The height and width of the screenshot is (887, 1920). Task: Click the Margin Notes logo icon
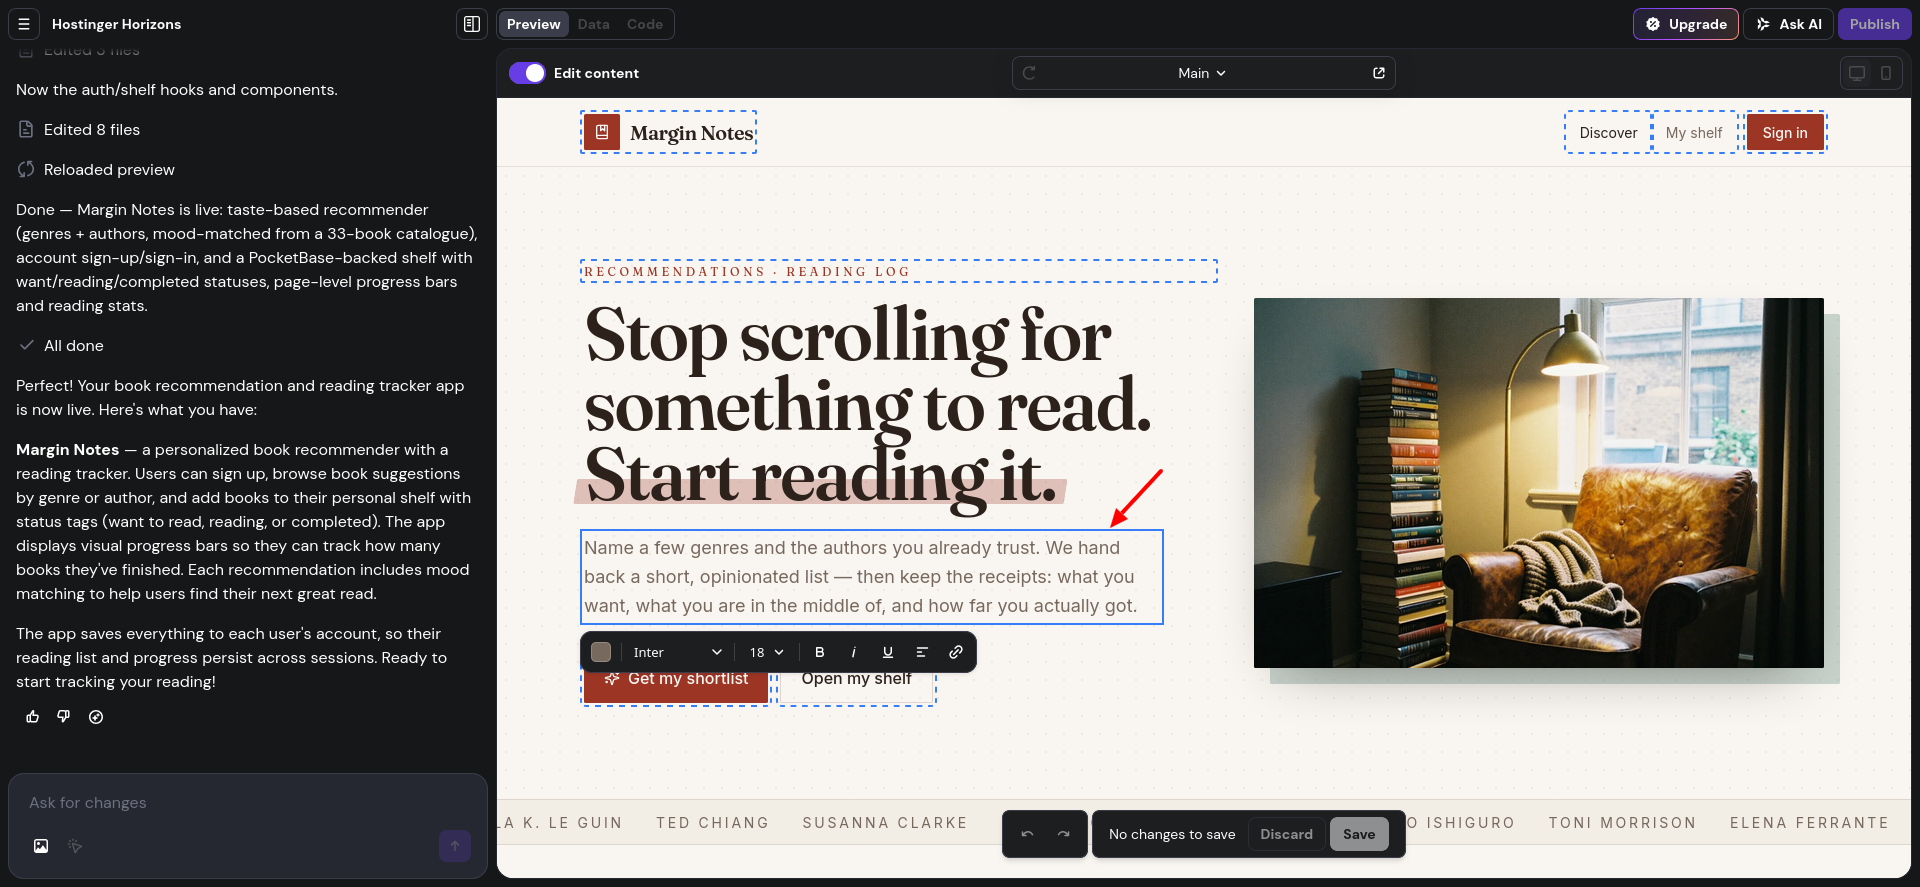pos(602,132)
